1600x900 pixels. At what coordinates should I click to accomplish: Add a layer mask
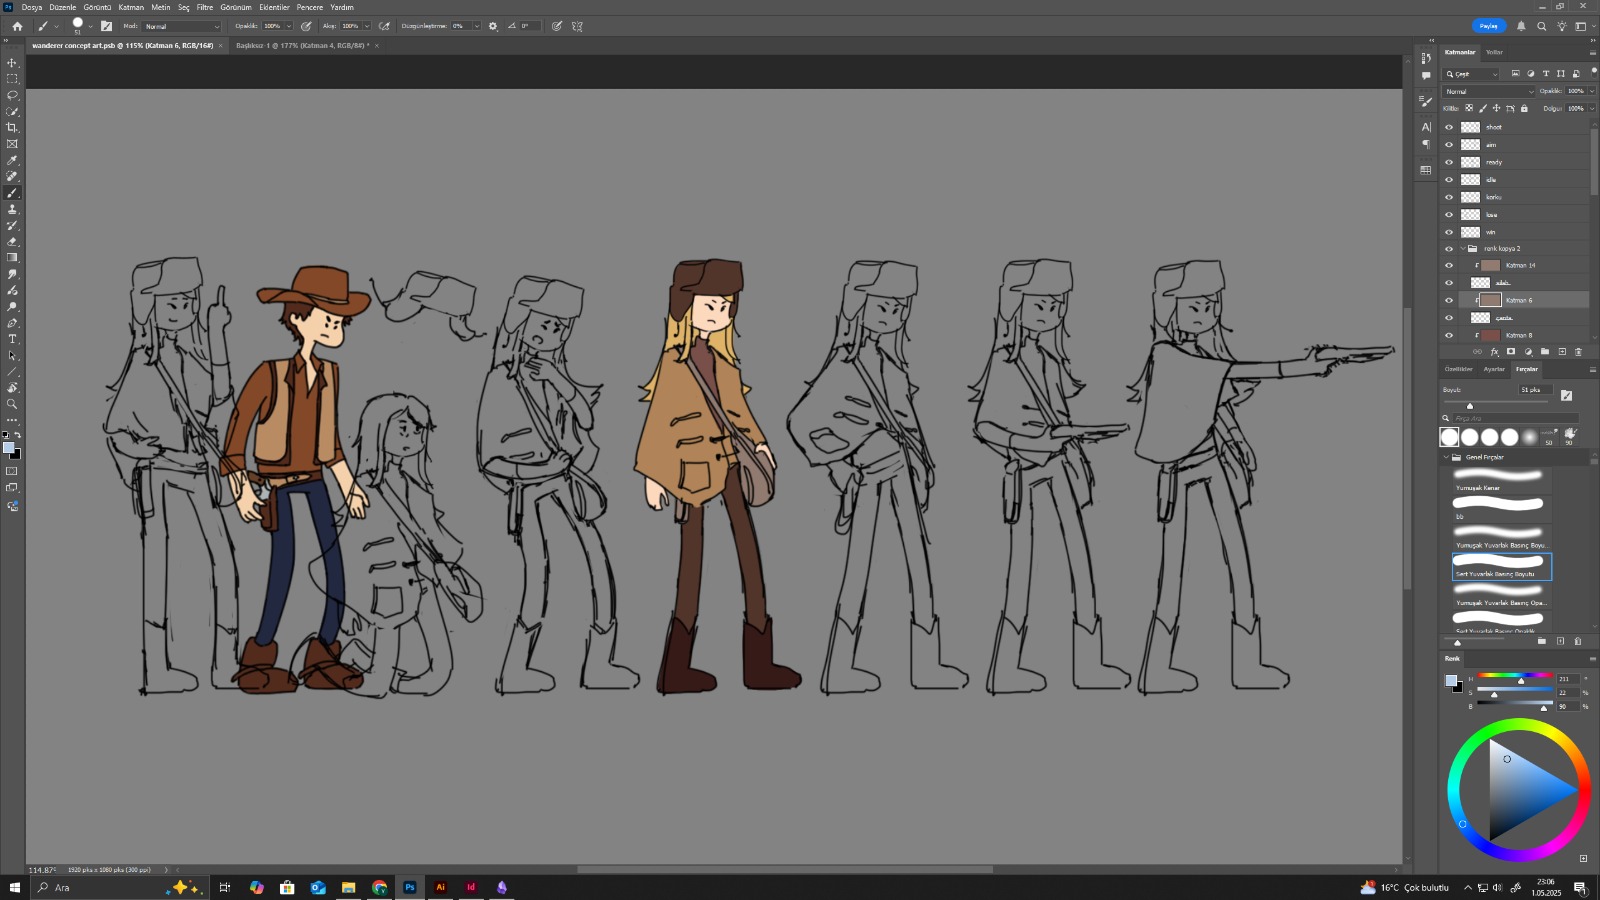[1511, 352]
